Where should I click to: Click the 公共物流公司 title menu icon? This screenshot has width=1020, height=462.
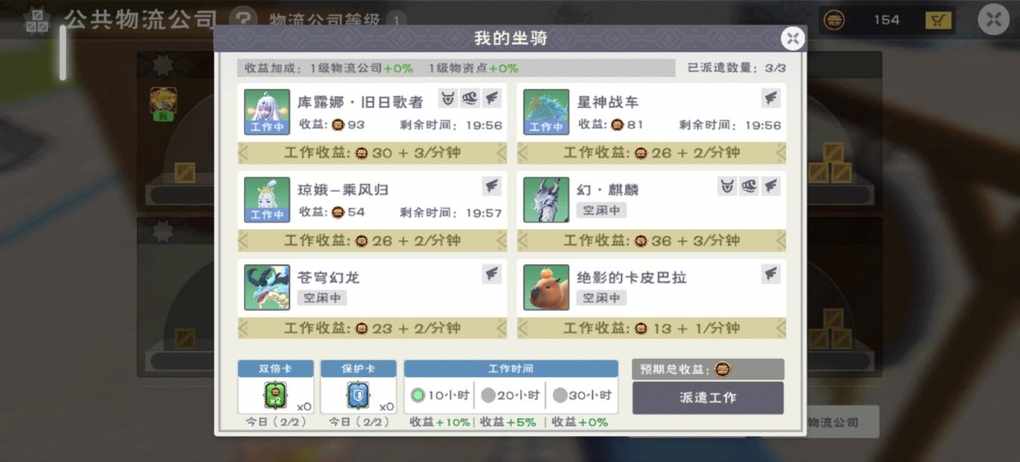click(37, 21)
